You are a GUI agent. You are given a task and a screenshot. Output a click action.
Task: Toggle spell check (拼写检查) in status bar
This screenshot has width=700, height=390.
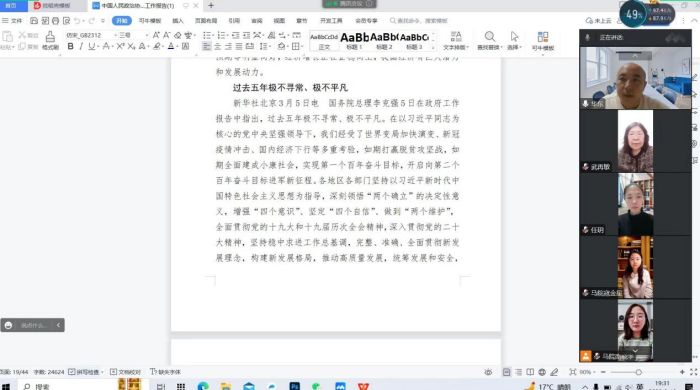[85, 372]
